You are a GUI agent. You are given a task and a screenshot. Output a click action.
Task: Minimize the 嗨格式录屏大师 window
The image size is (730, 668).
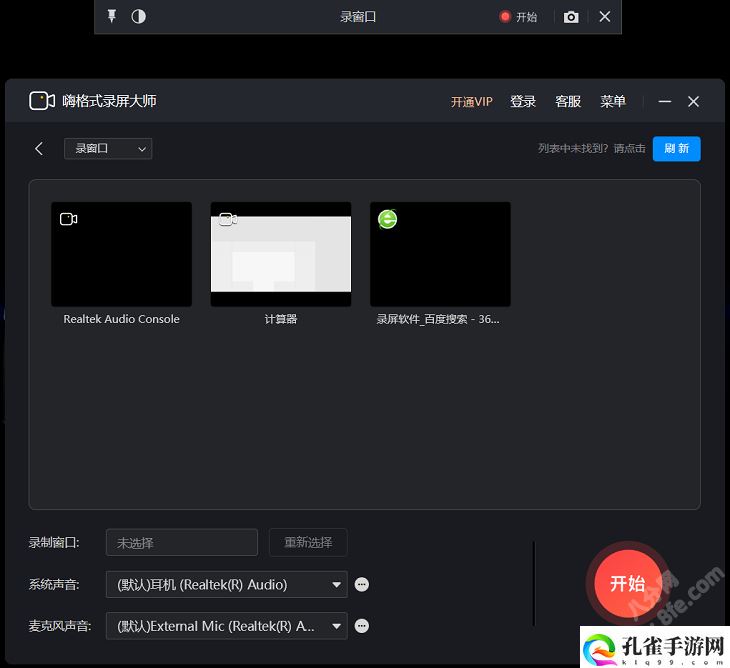coord(665,101)
